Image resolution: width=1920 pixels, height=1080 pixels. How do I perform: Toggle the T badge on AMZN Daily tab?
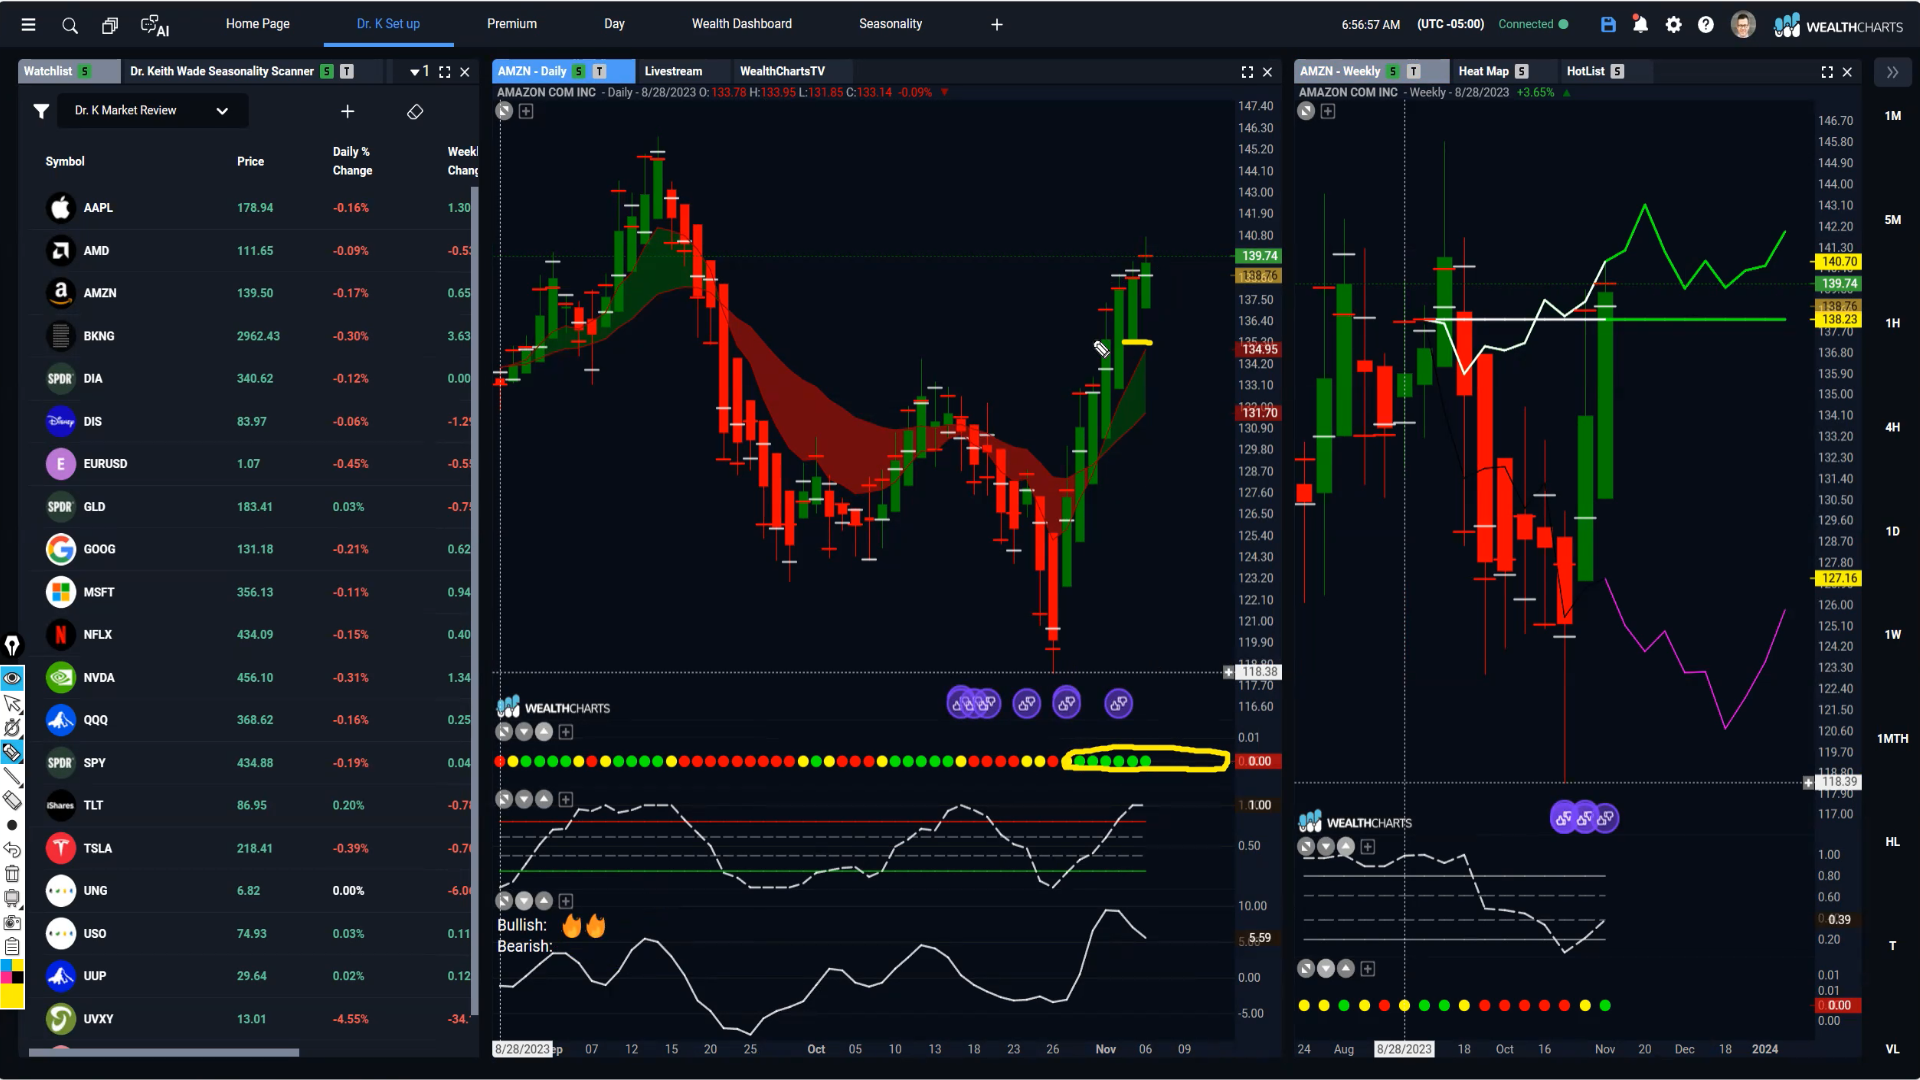(599, 72)
